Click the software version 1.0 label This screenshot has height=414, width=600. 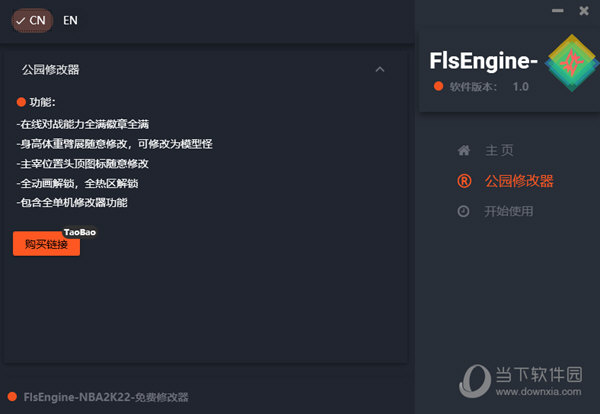[520, 87]
